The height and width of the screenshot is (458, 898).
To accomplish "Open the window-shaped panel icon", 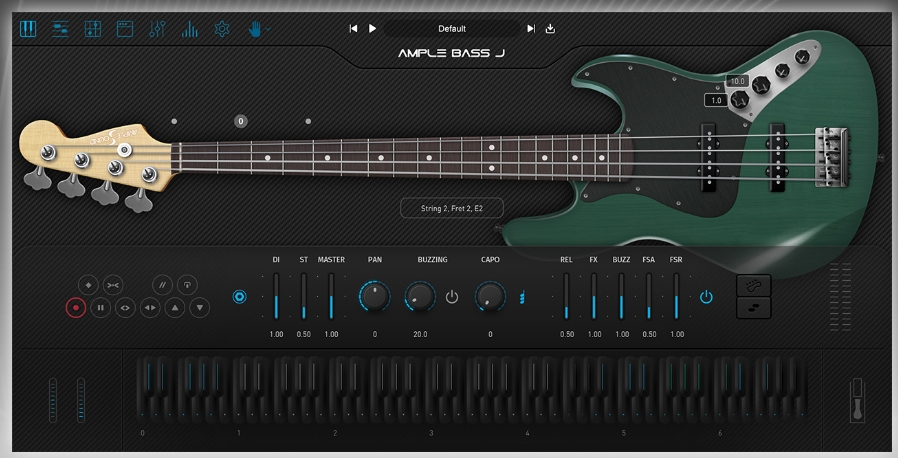I will tap(125, 29).
